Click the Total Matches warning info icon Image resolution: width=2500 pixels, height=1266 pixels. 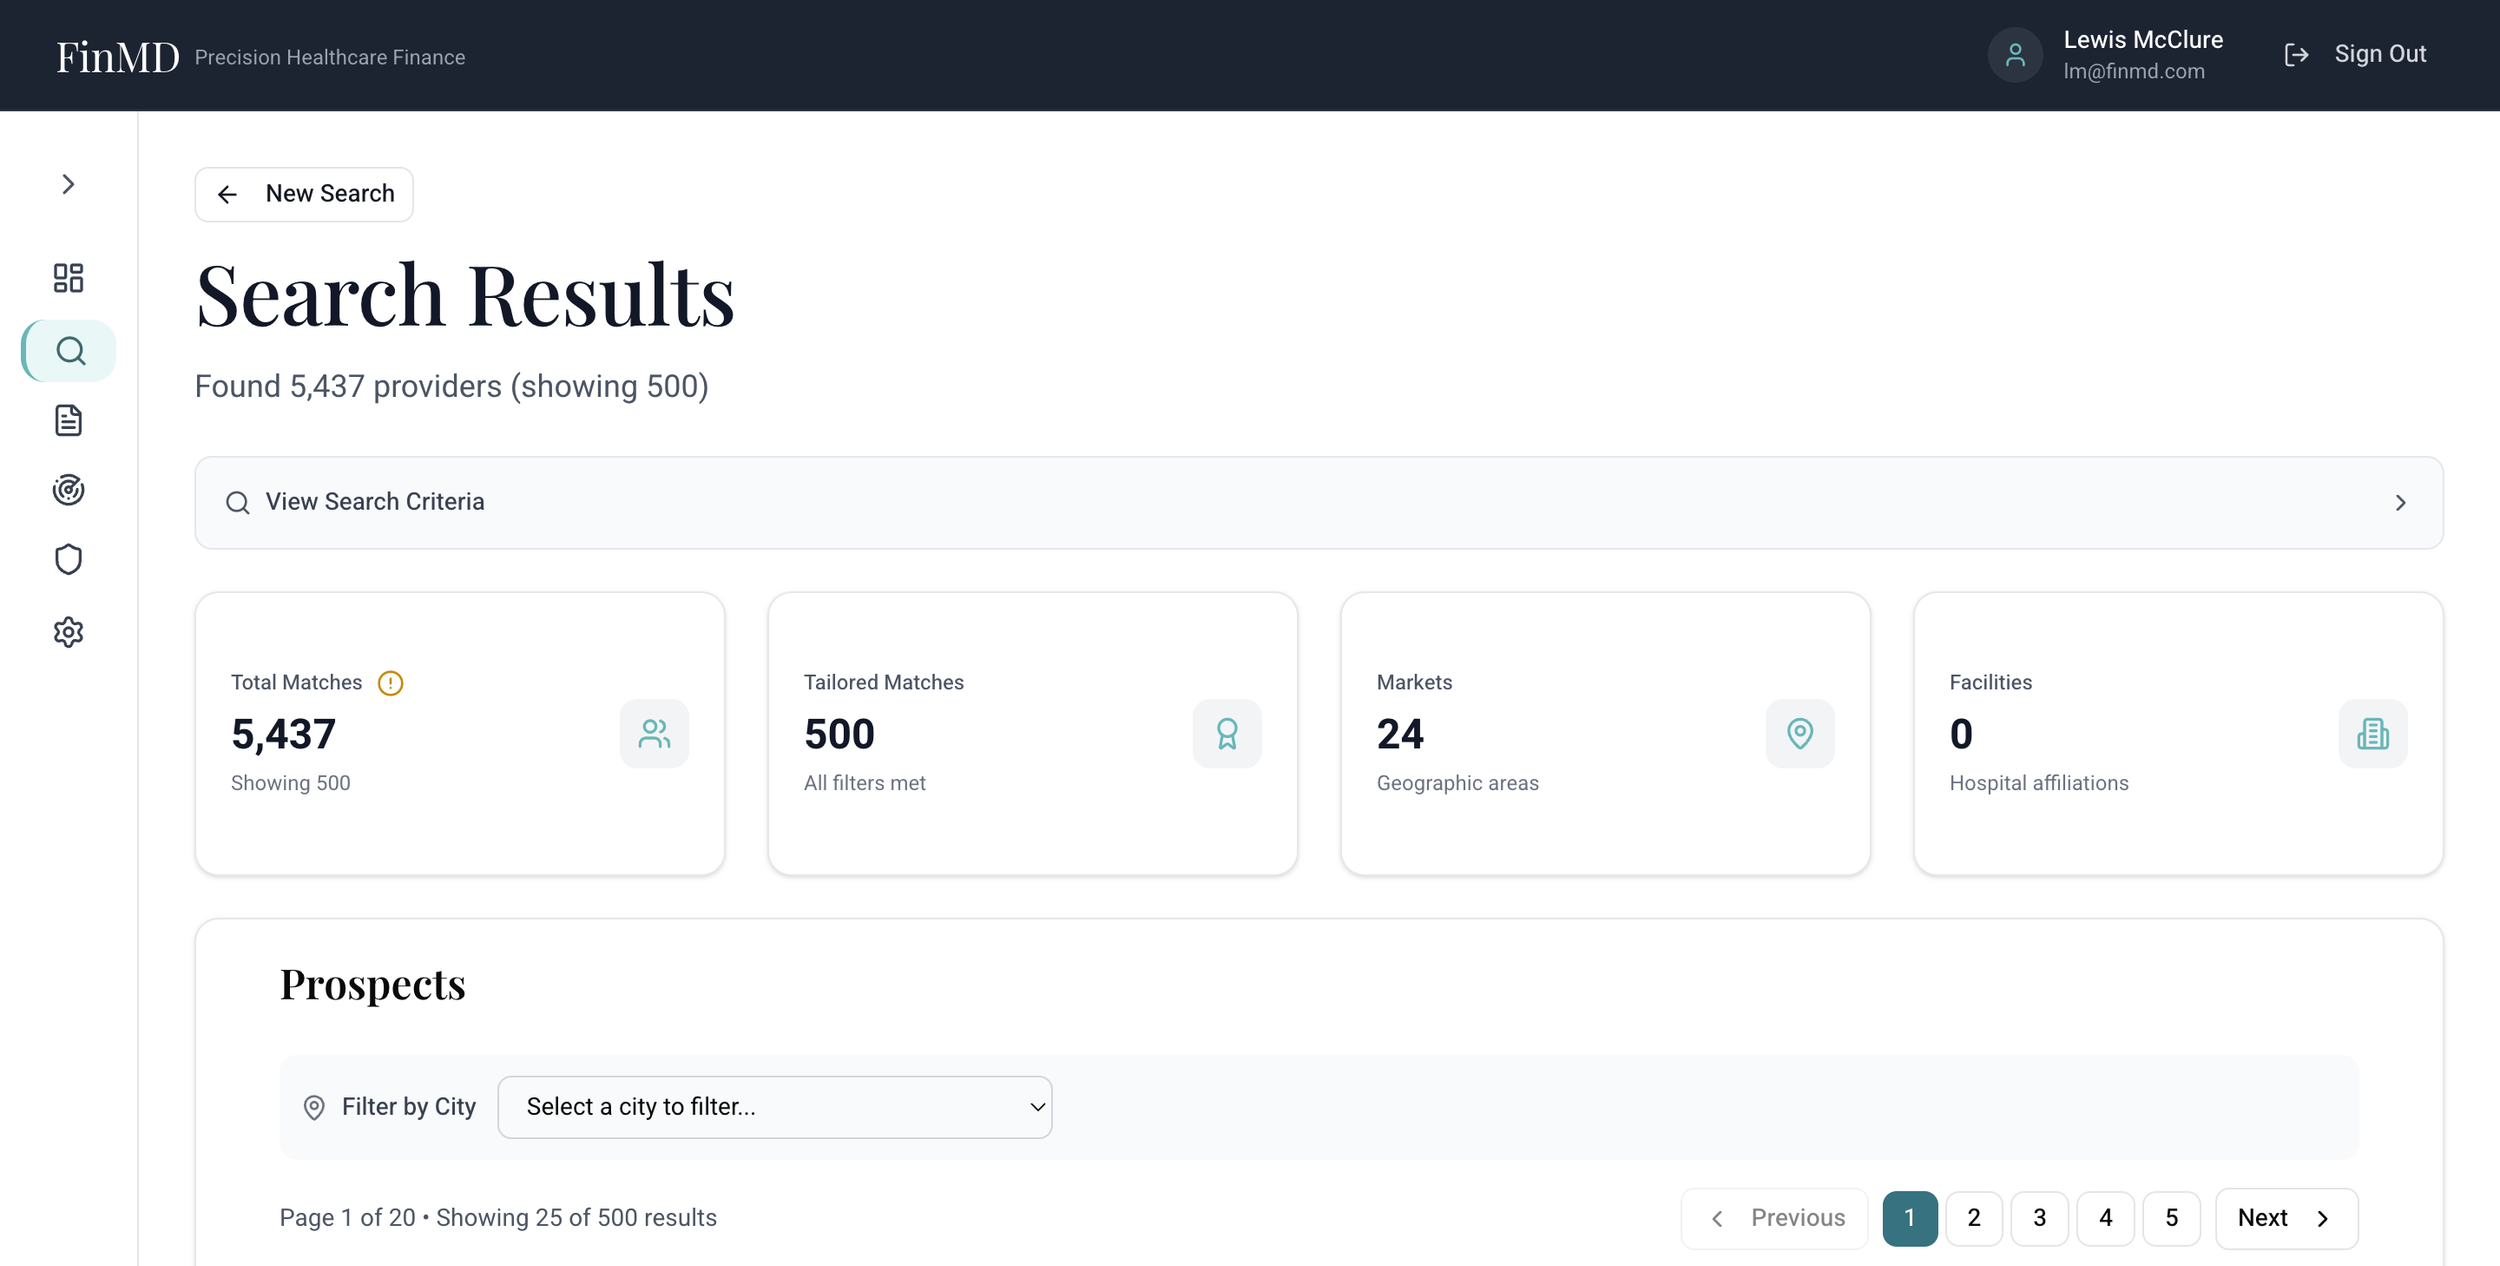coord(390,683)
